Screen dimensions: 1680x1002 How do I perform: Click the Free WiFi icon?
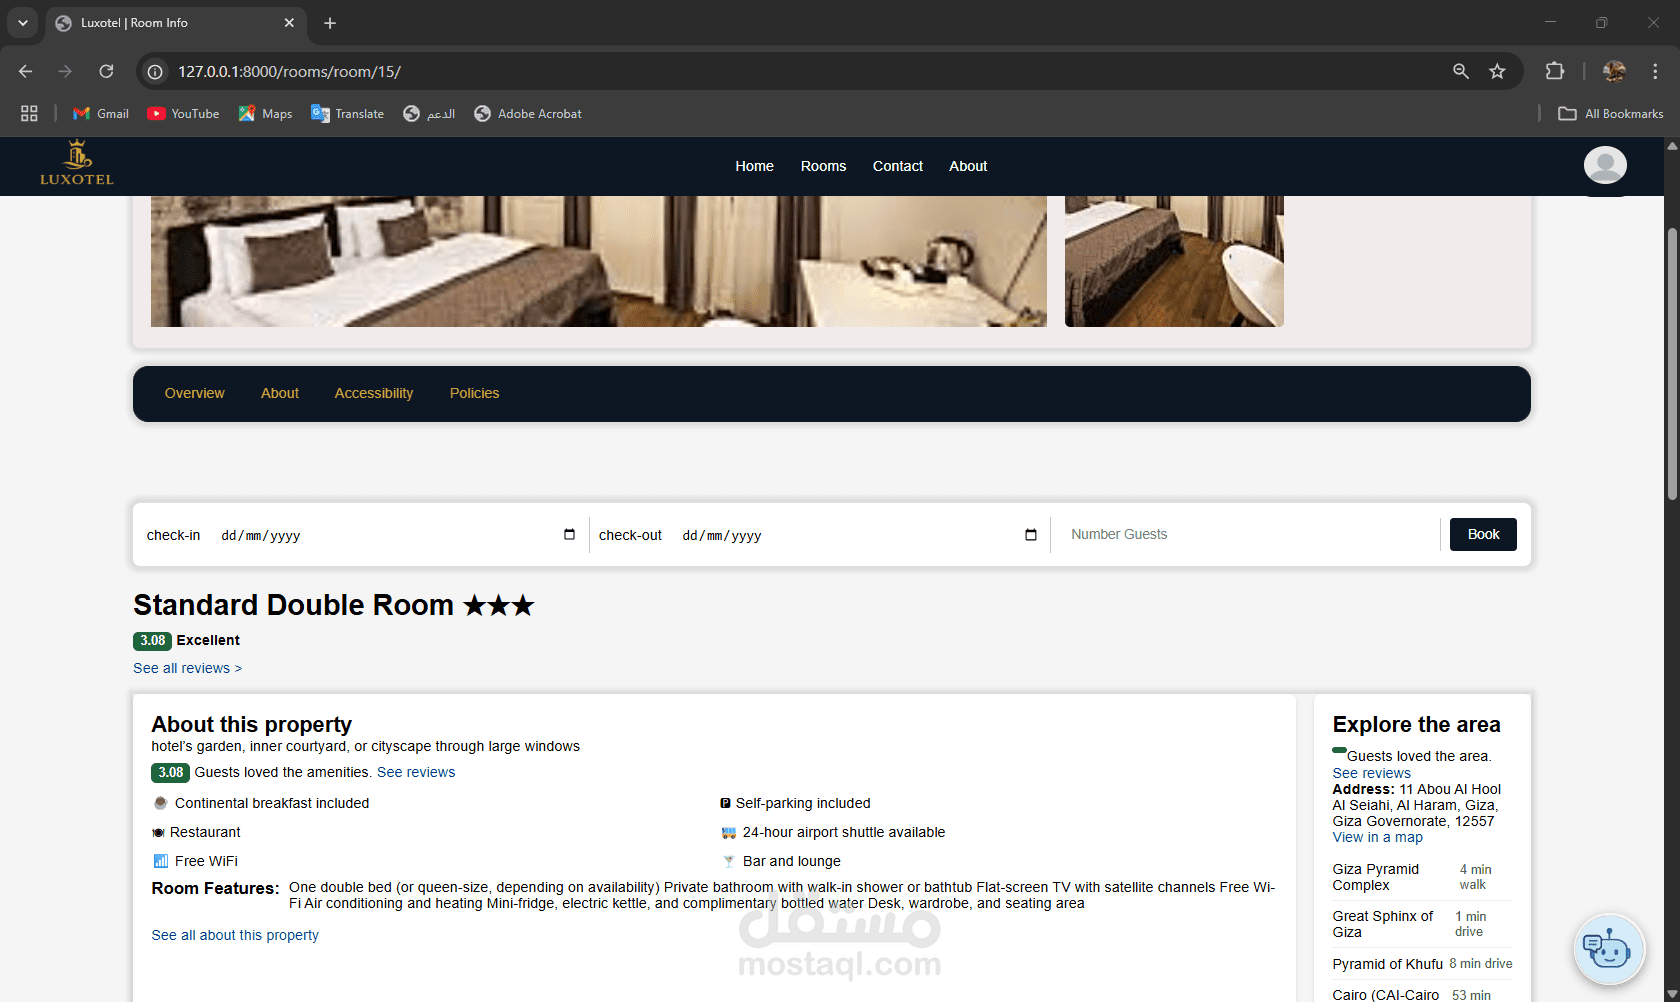click(x=160, y=861)
